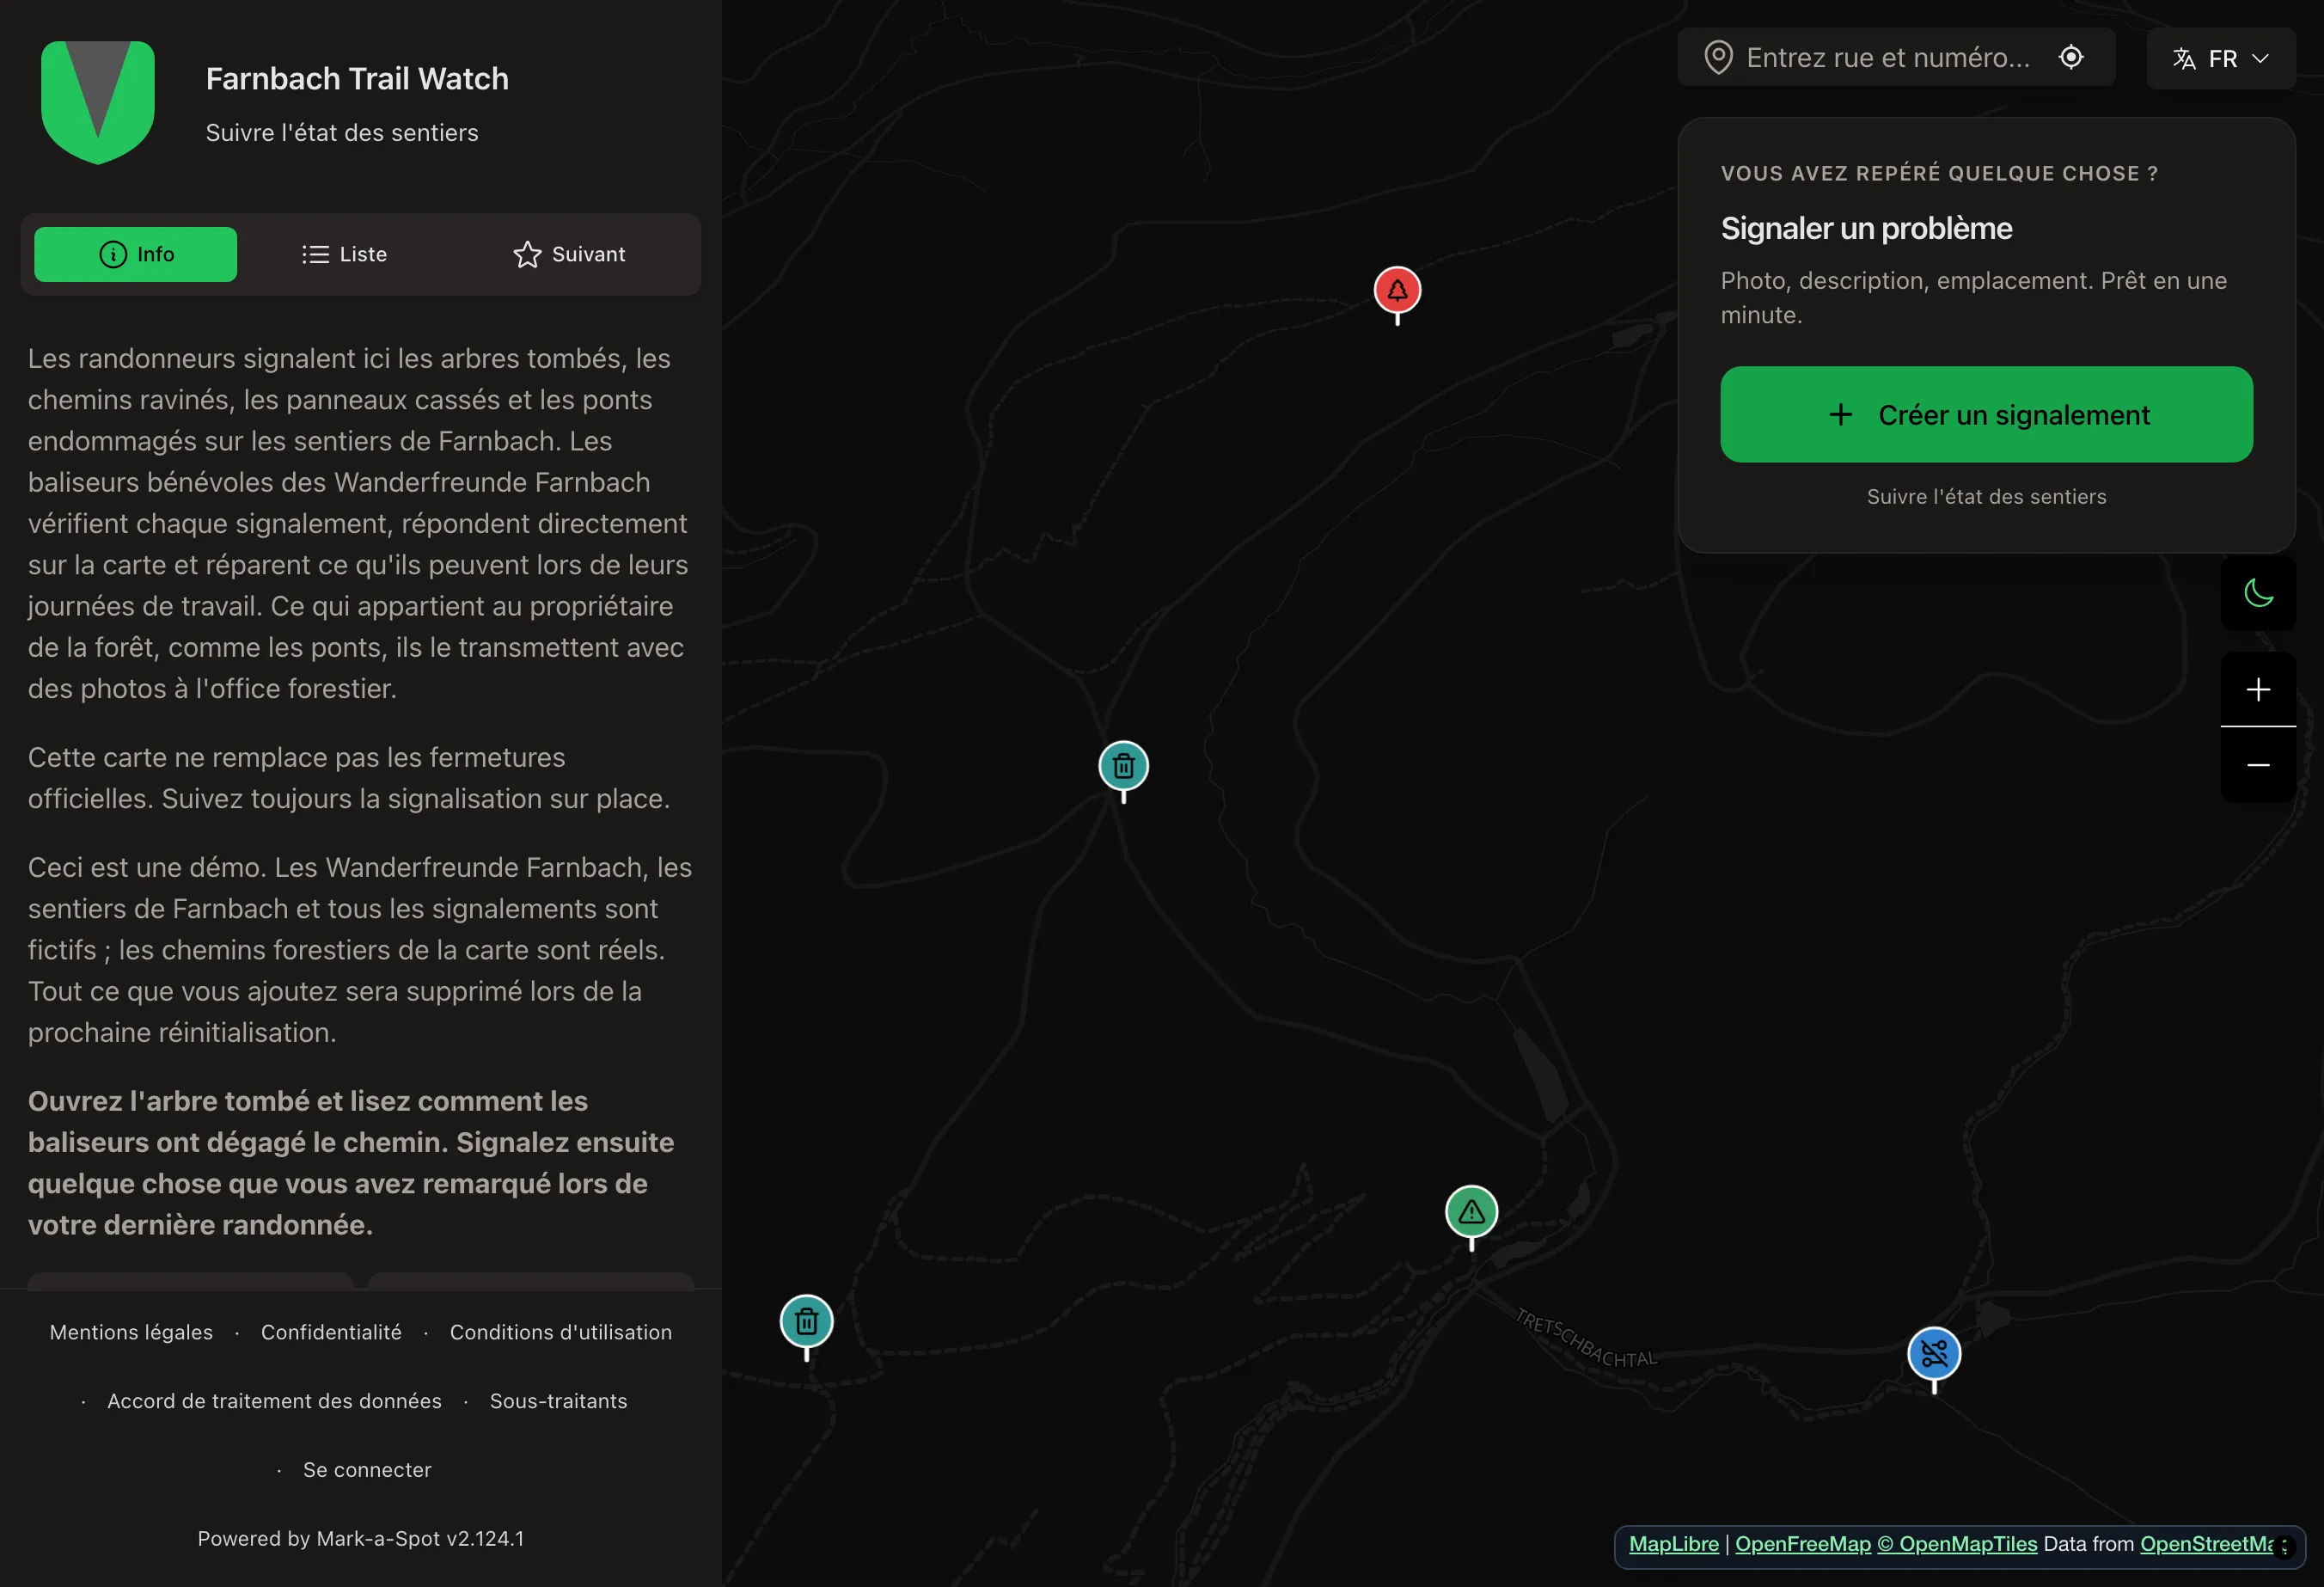Viewport: 2324px width, 1587px height.
Task: Locate me with the crosshair icon
Action: pos(2071,58)
